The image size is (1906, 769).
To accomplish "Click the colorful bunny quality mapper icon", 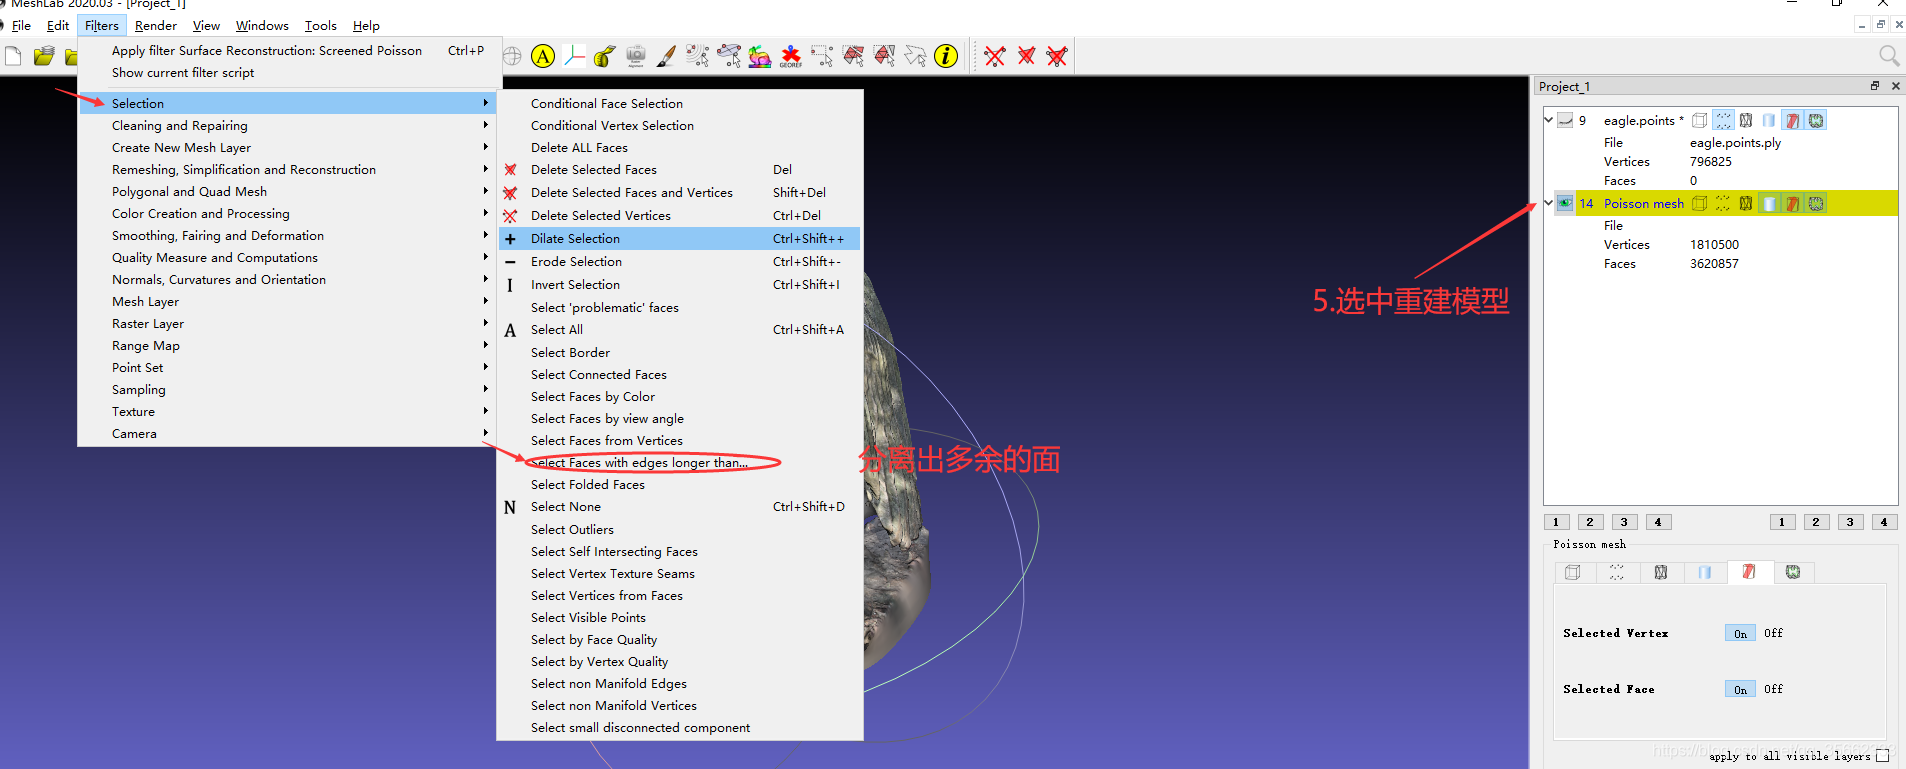I will [x=760, y=56].
